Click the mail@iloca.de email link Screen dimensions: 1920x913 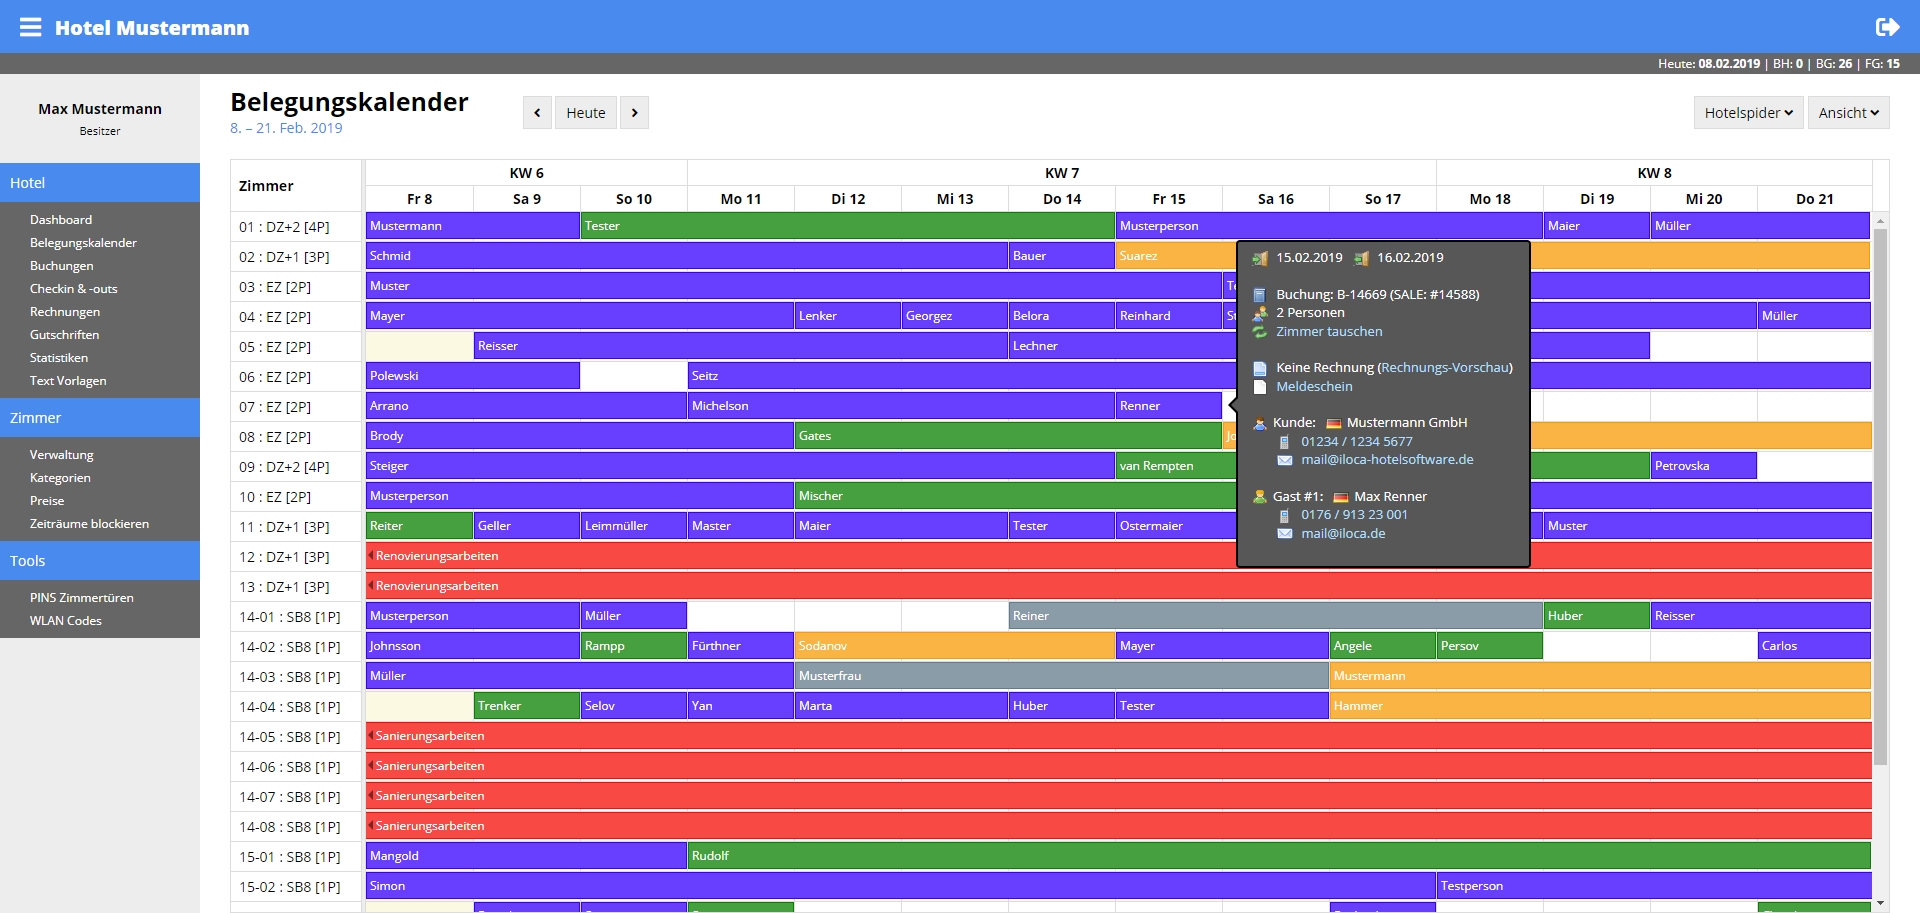pos(1343,534)
